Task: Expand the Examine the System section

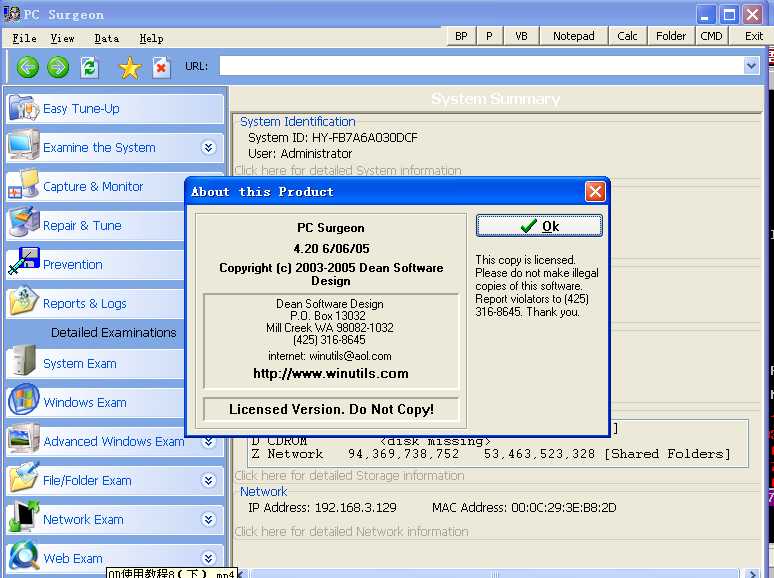Action: coord(208,147)
